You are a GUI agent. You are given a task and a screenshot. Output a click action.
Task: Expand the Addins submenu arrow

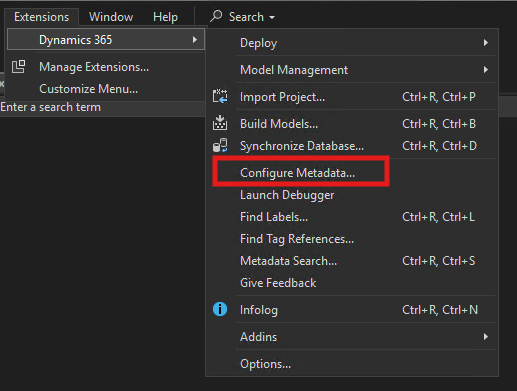[486, 337]
